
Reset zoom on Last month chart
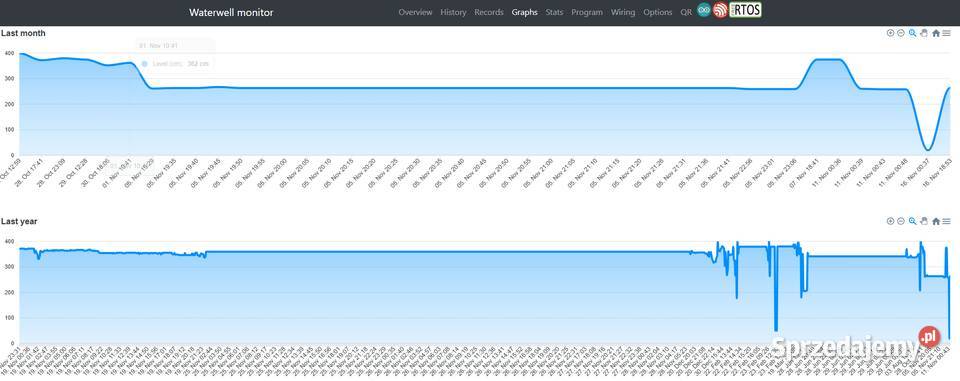click(936, 34)
